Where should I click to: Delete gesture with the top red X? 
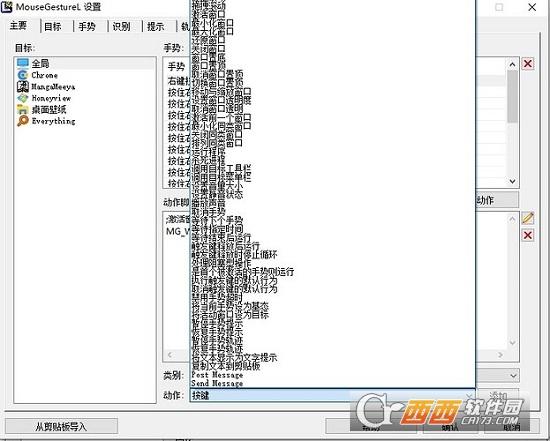(528, 64)
